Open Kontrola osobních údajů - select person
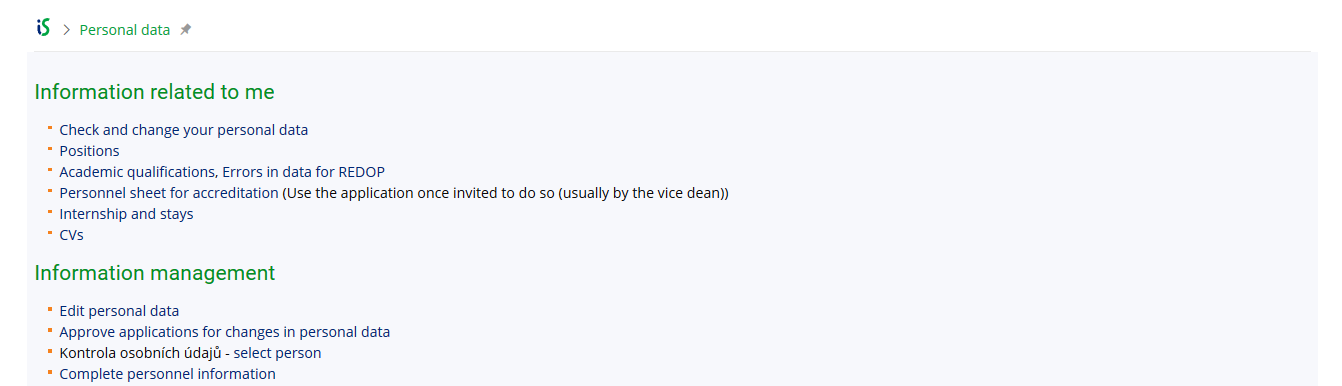 coord(190,353)
